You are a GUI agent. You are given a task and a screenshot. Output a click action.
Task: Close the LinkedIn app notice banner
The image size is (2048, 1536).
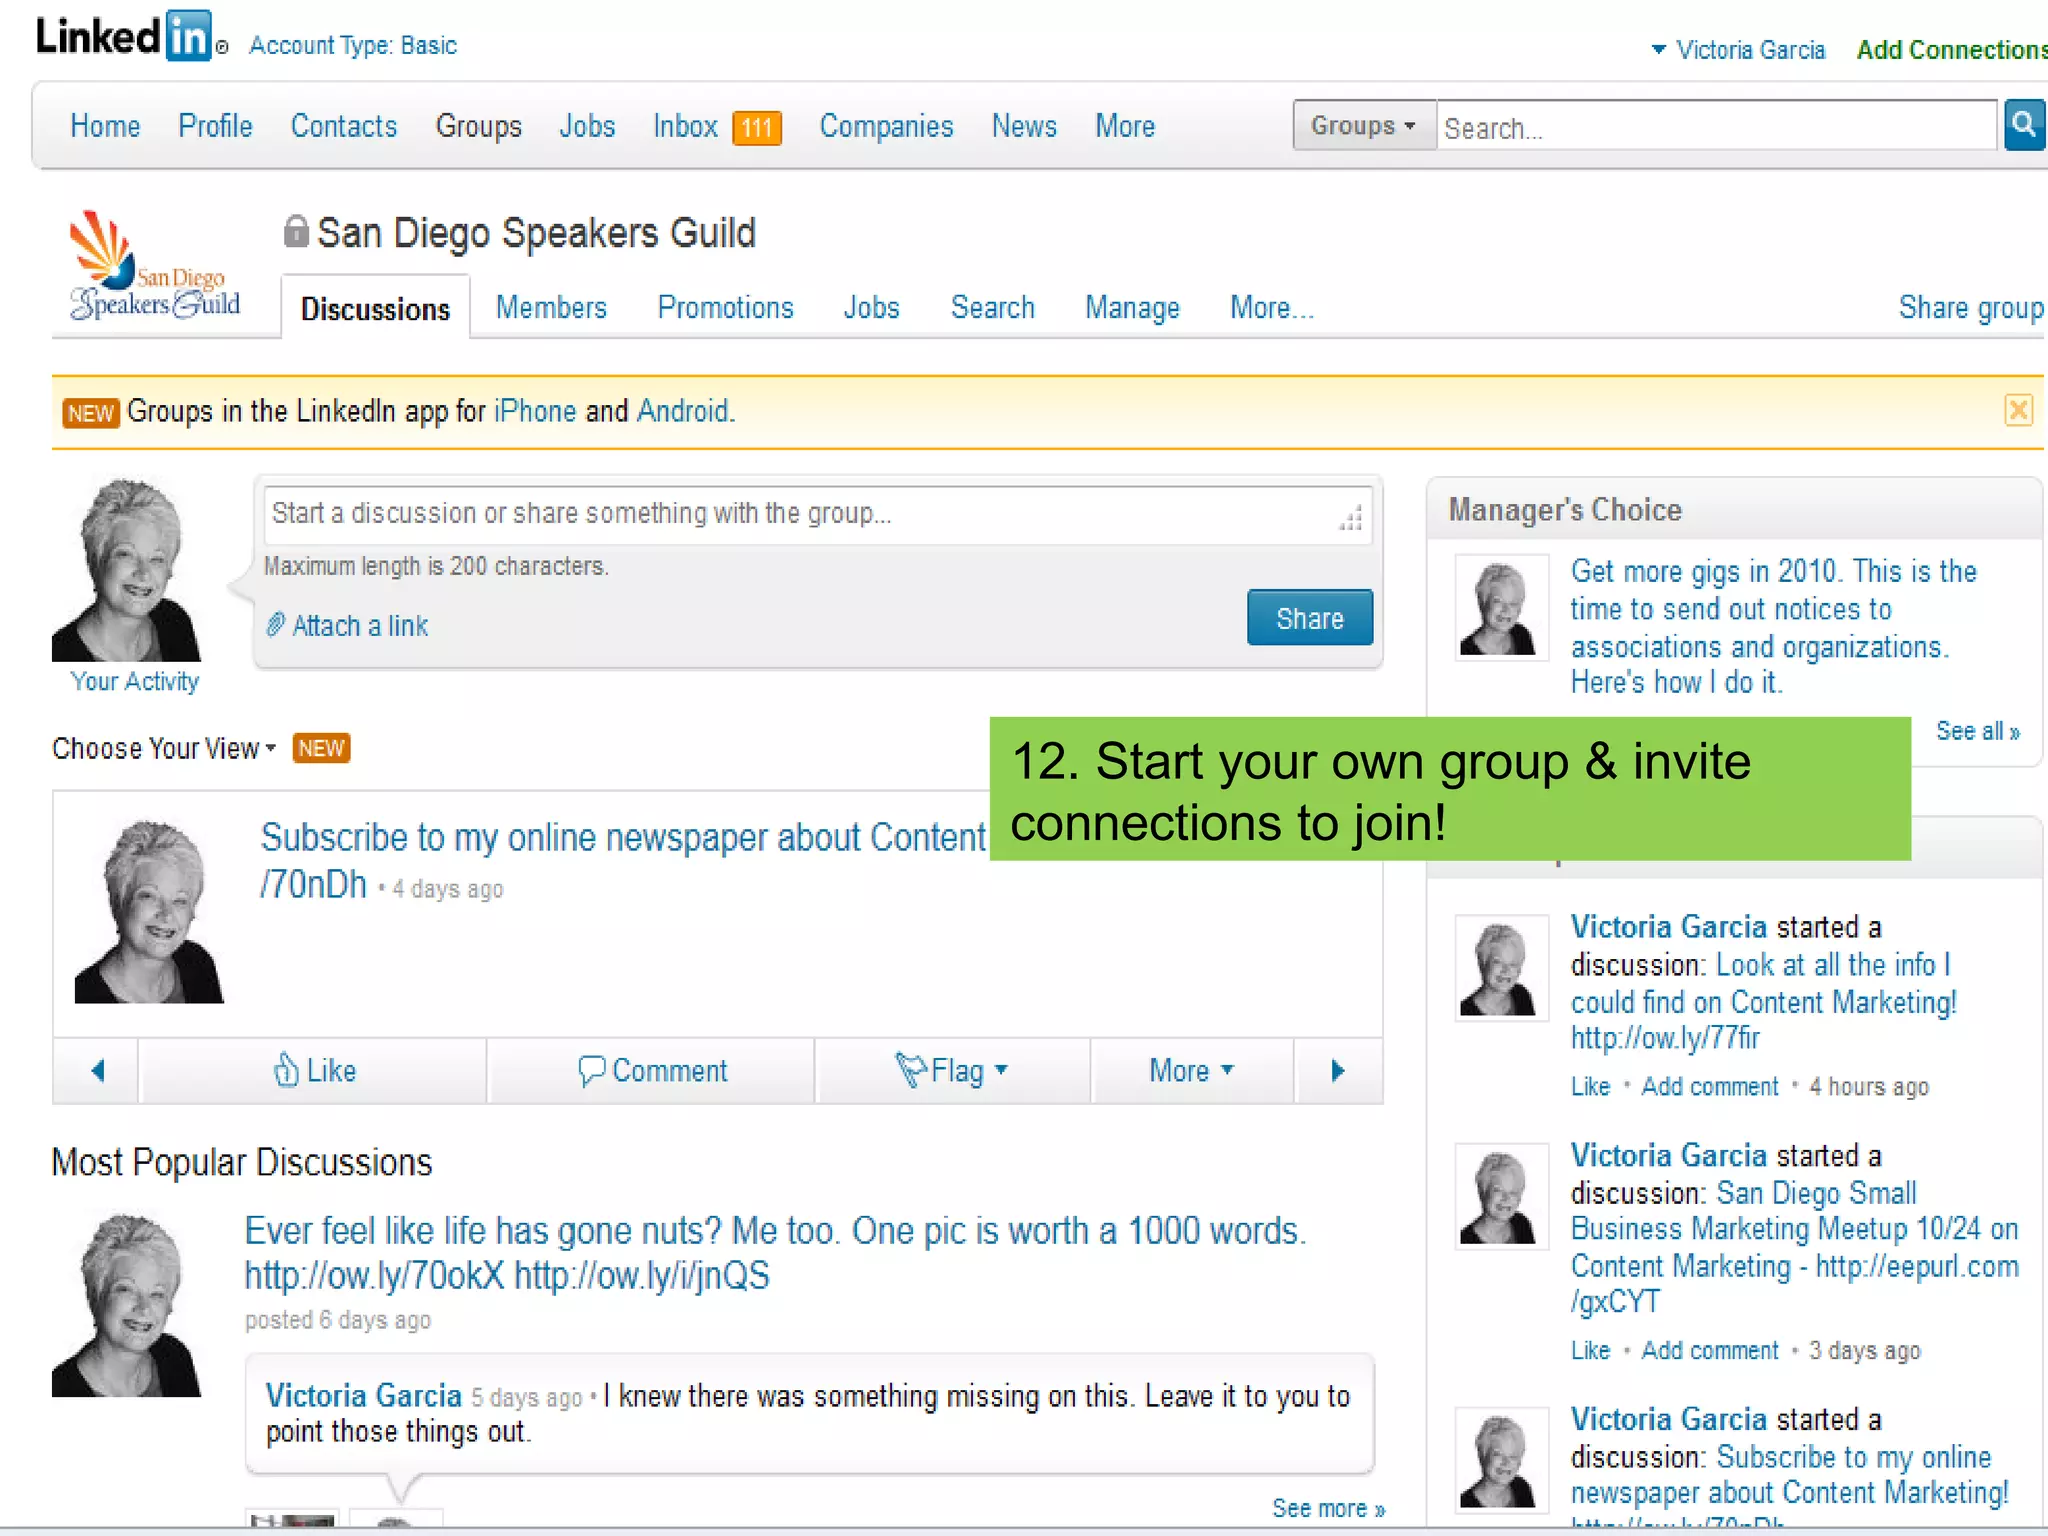coord(2018,411)
